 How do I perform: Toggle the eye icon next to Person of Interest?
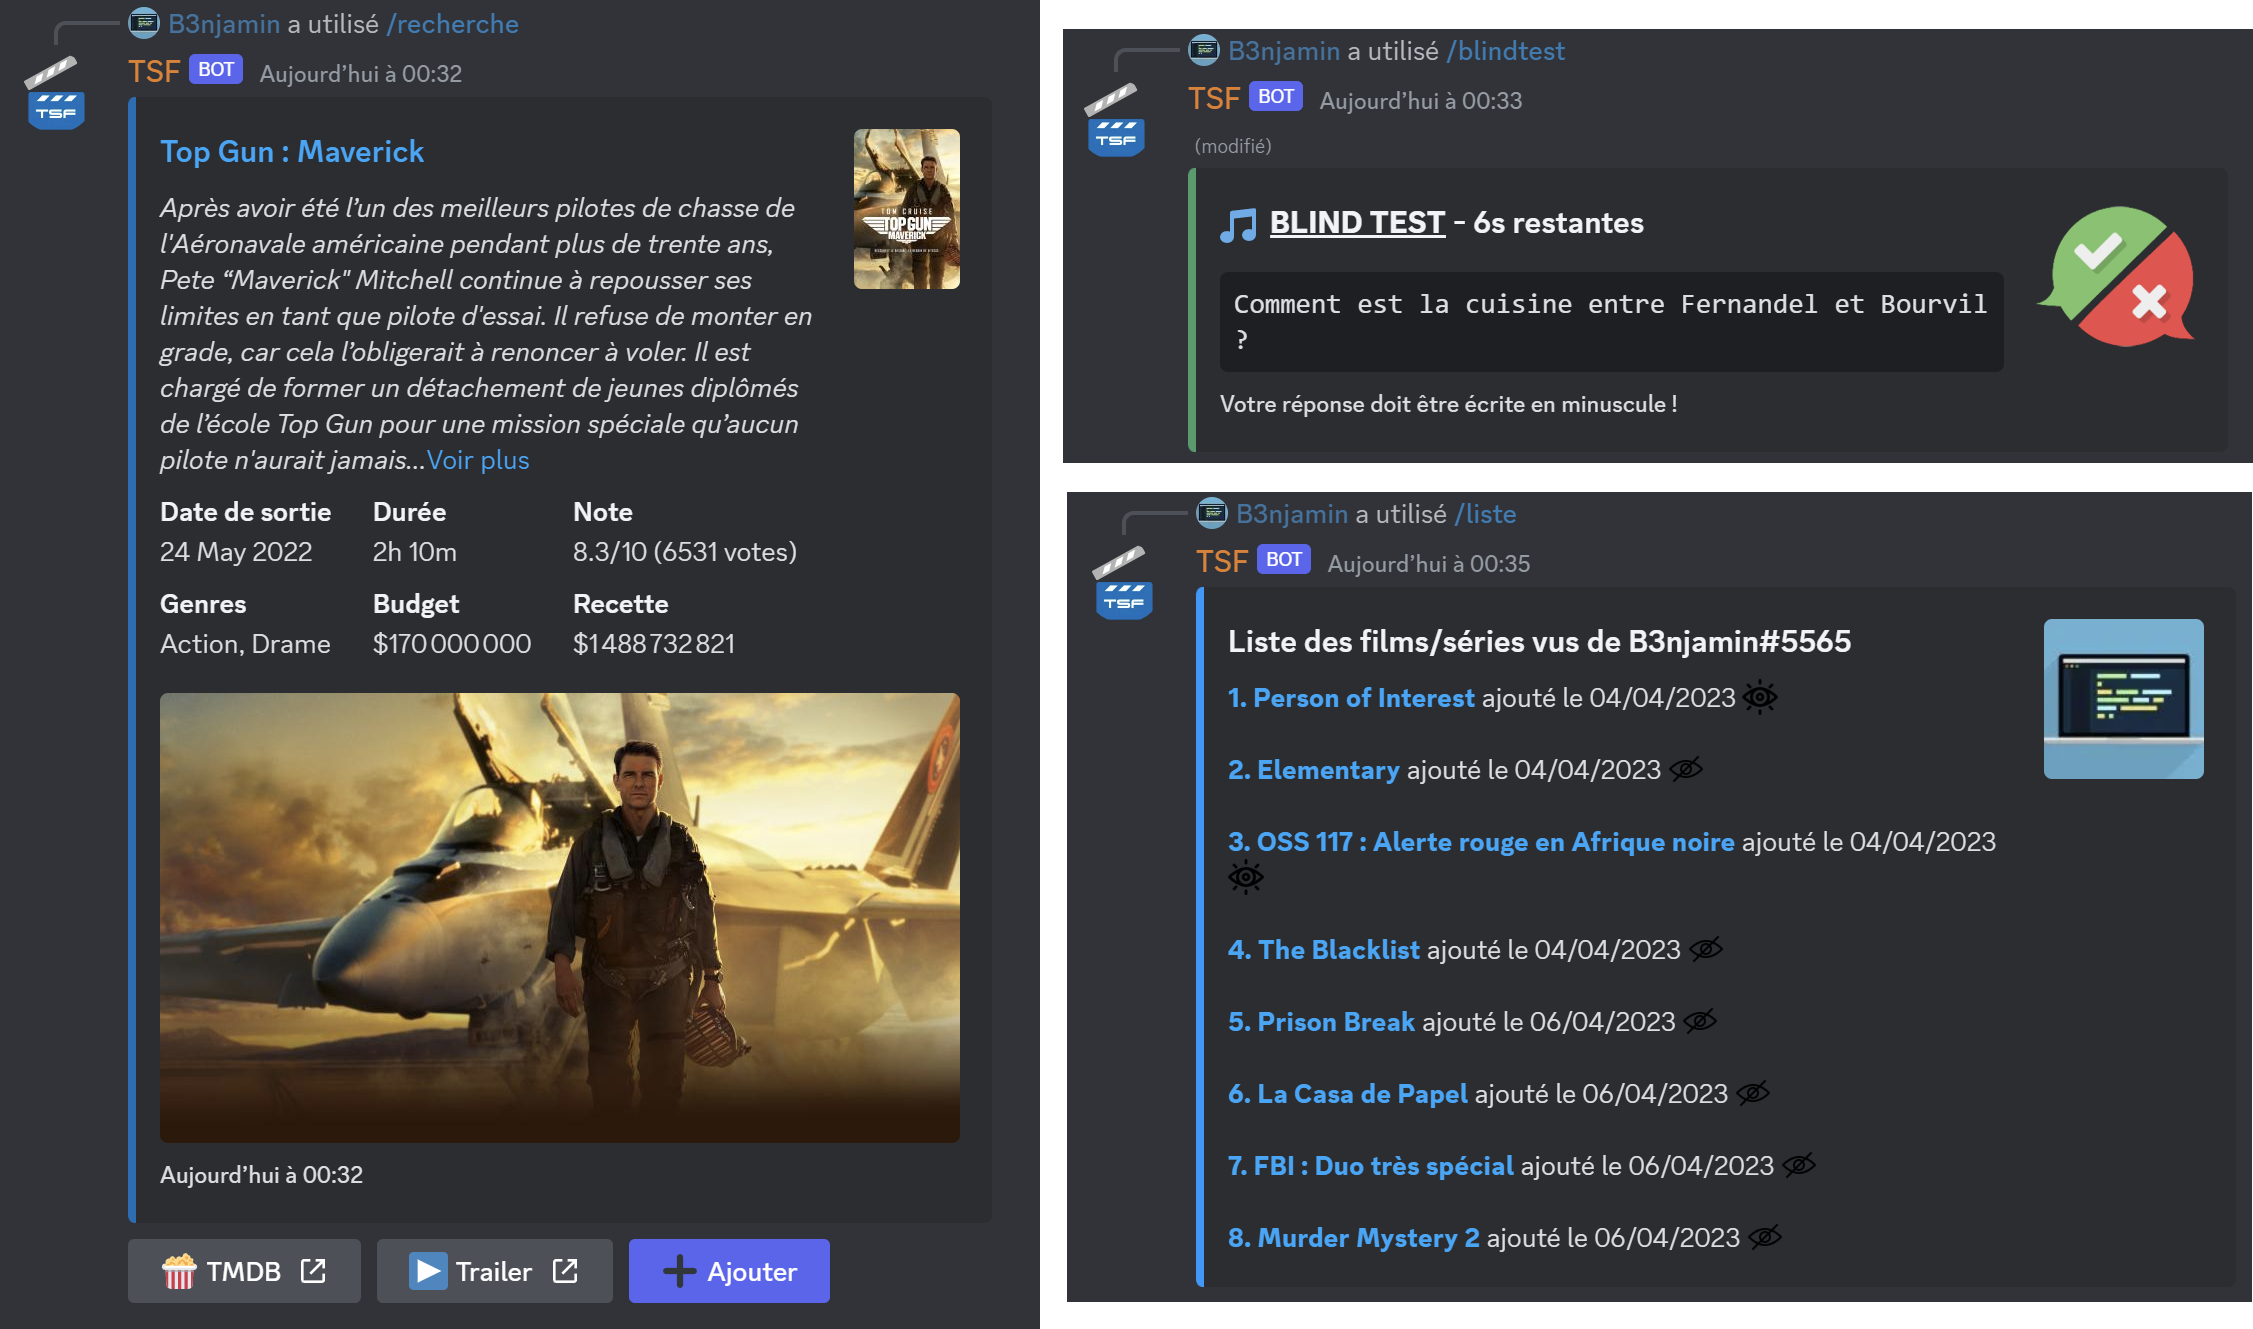coord(1760,697)
